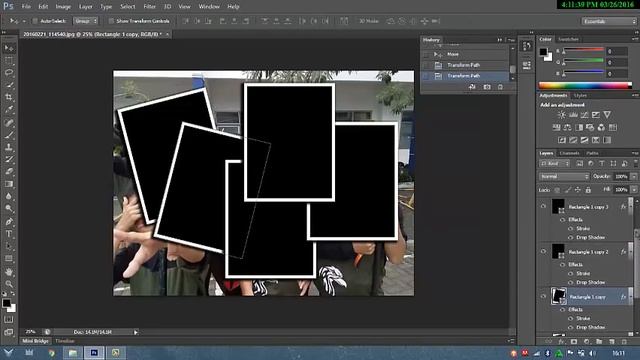The width and height of the screenshot is (640, 360).
Task: Open the Filter menu
Action: point(149,7)
